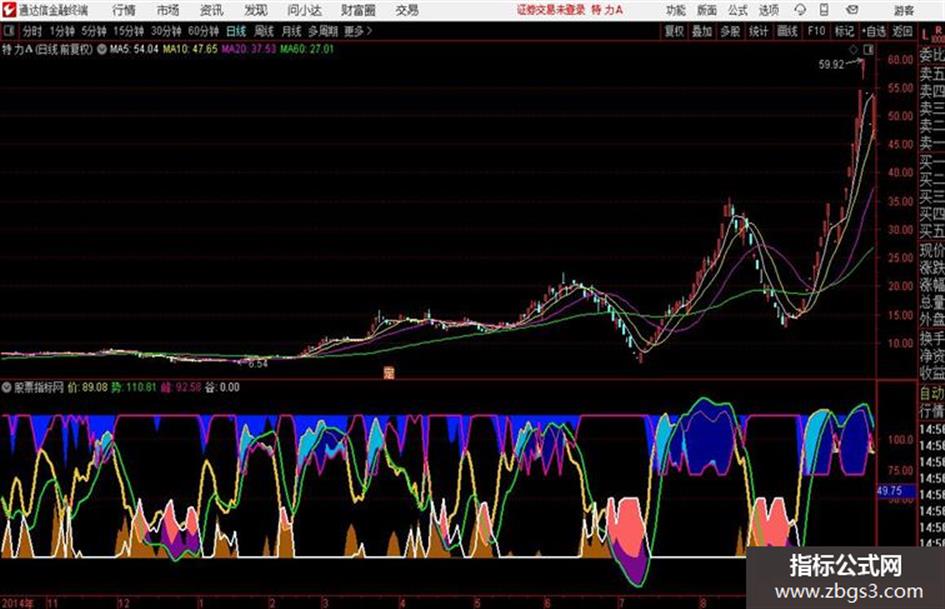The height and width of the screenshot is (609, 945).
Task: Click the 2014年 date label on timeline
Action: (x=17, y=603)
